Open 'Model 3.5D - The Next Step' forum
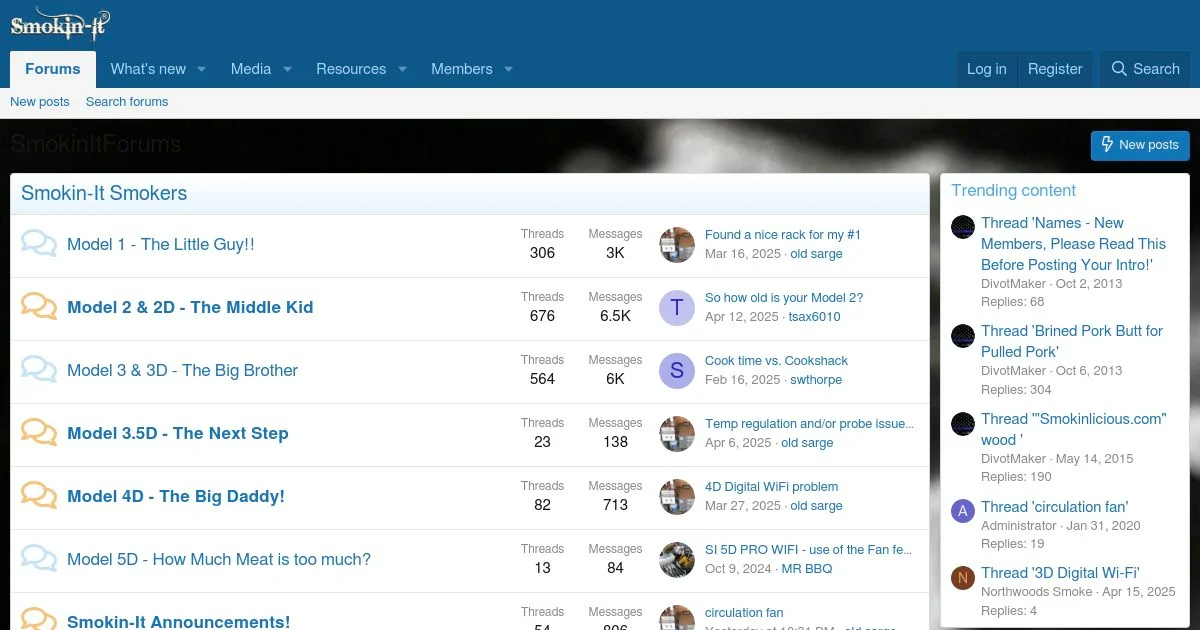This screenshot has height=630, width=1200. click(x=178, y=433)
